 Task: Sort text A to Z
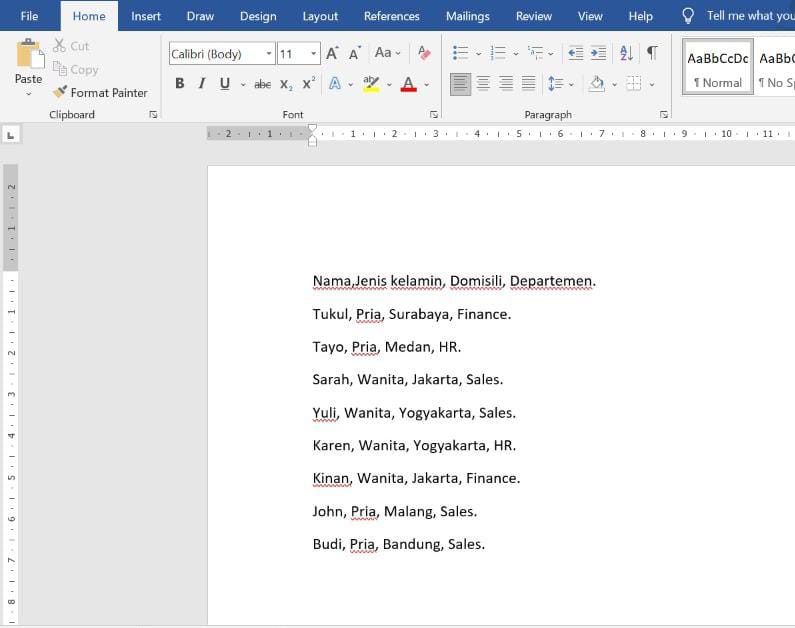pos(626,53)
